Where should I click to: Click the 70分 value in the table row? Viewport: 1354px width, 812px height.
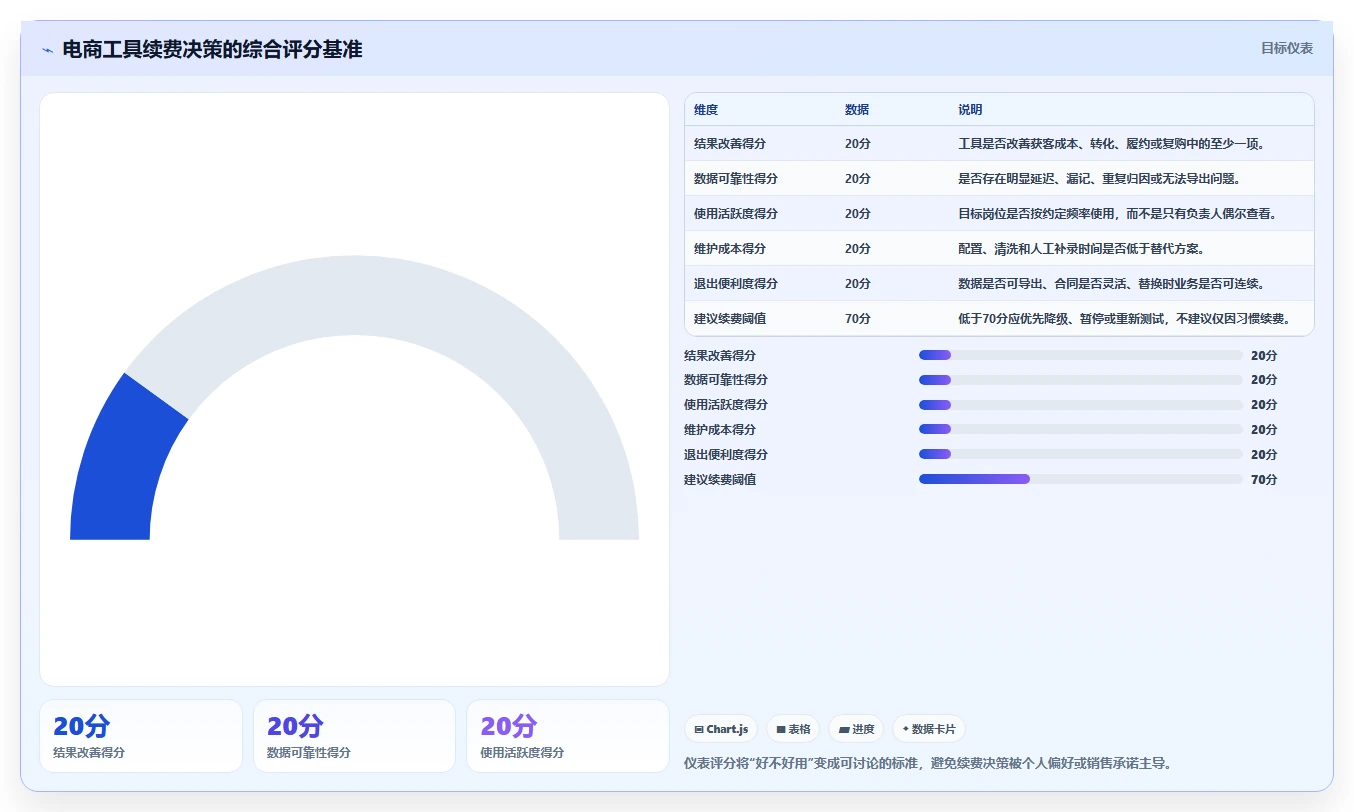pyautogui.click(x=858, y=319)
